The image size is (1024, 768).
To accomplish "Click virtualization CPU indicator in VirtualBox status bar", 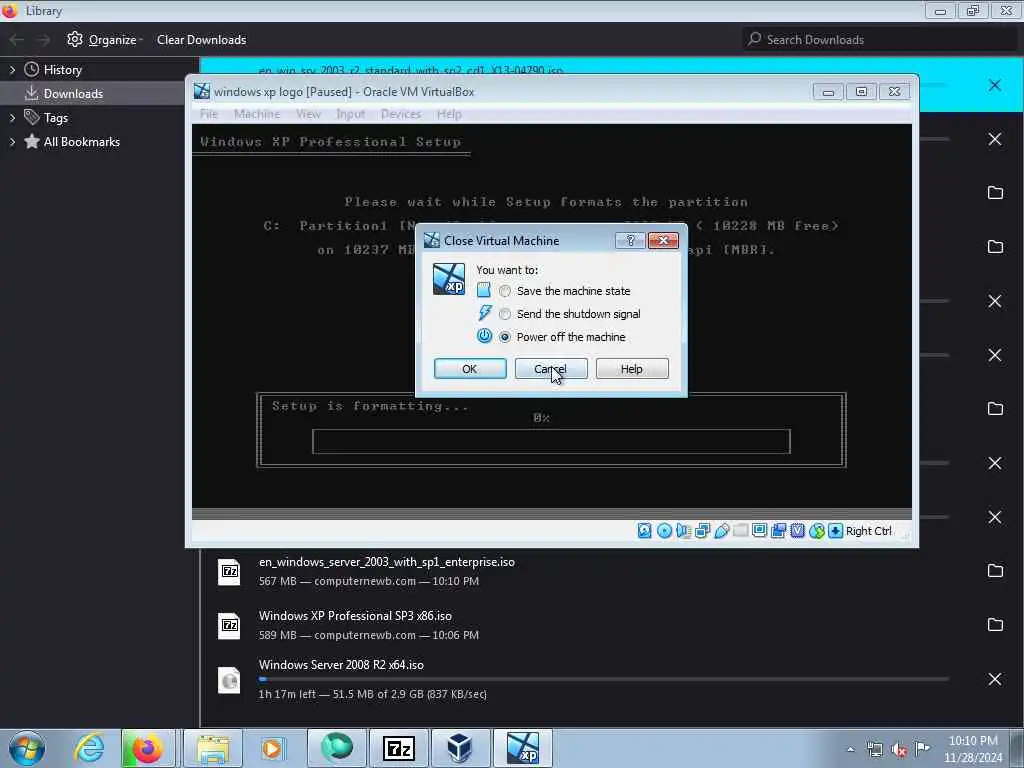I will click(x=797, y=531).
